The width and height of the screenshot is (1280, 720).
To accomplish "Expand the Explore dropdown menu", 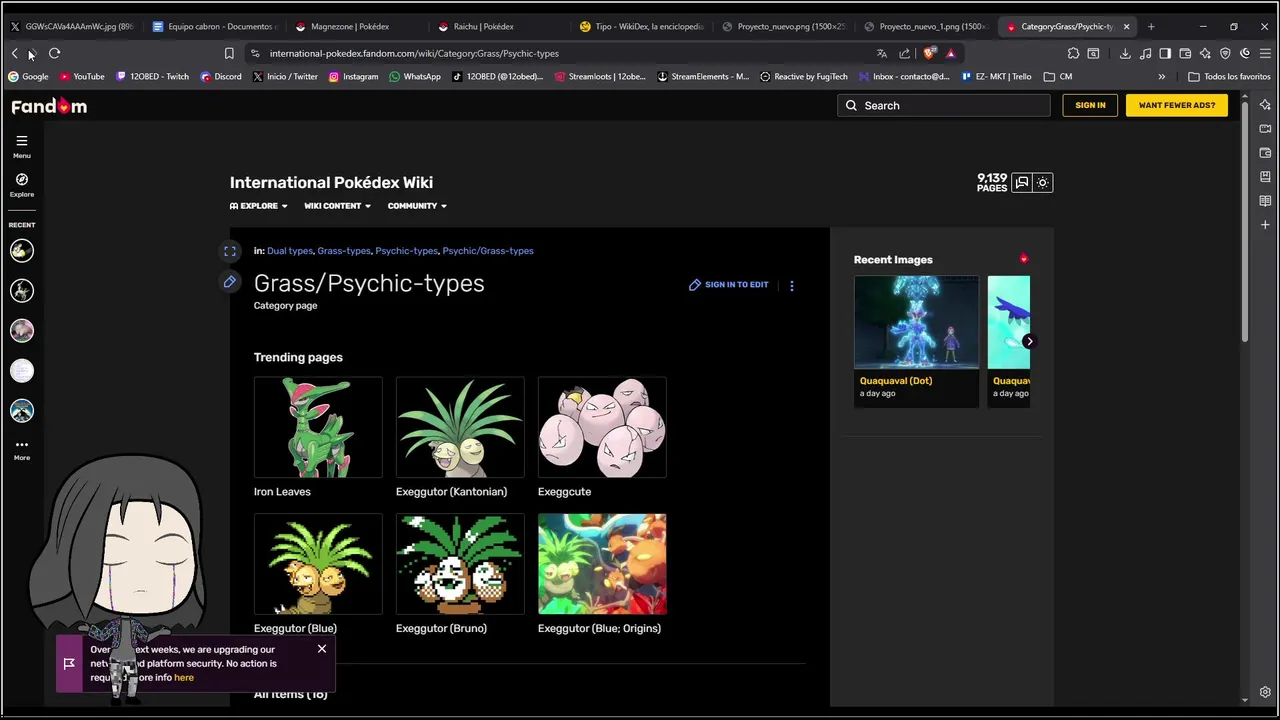I will [x=259, y=206].
